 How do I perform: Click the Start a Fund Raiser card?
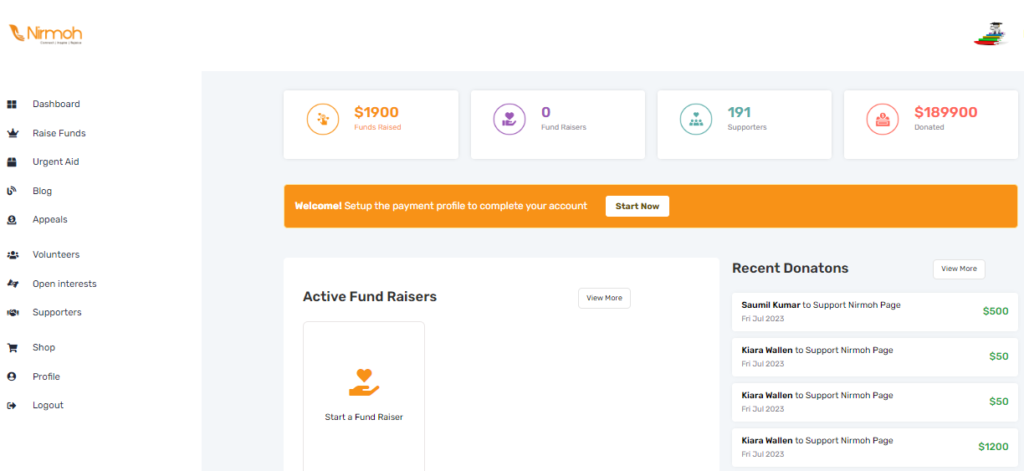click(364, 395)
